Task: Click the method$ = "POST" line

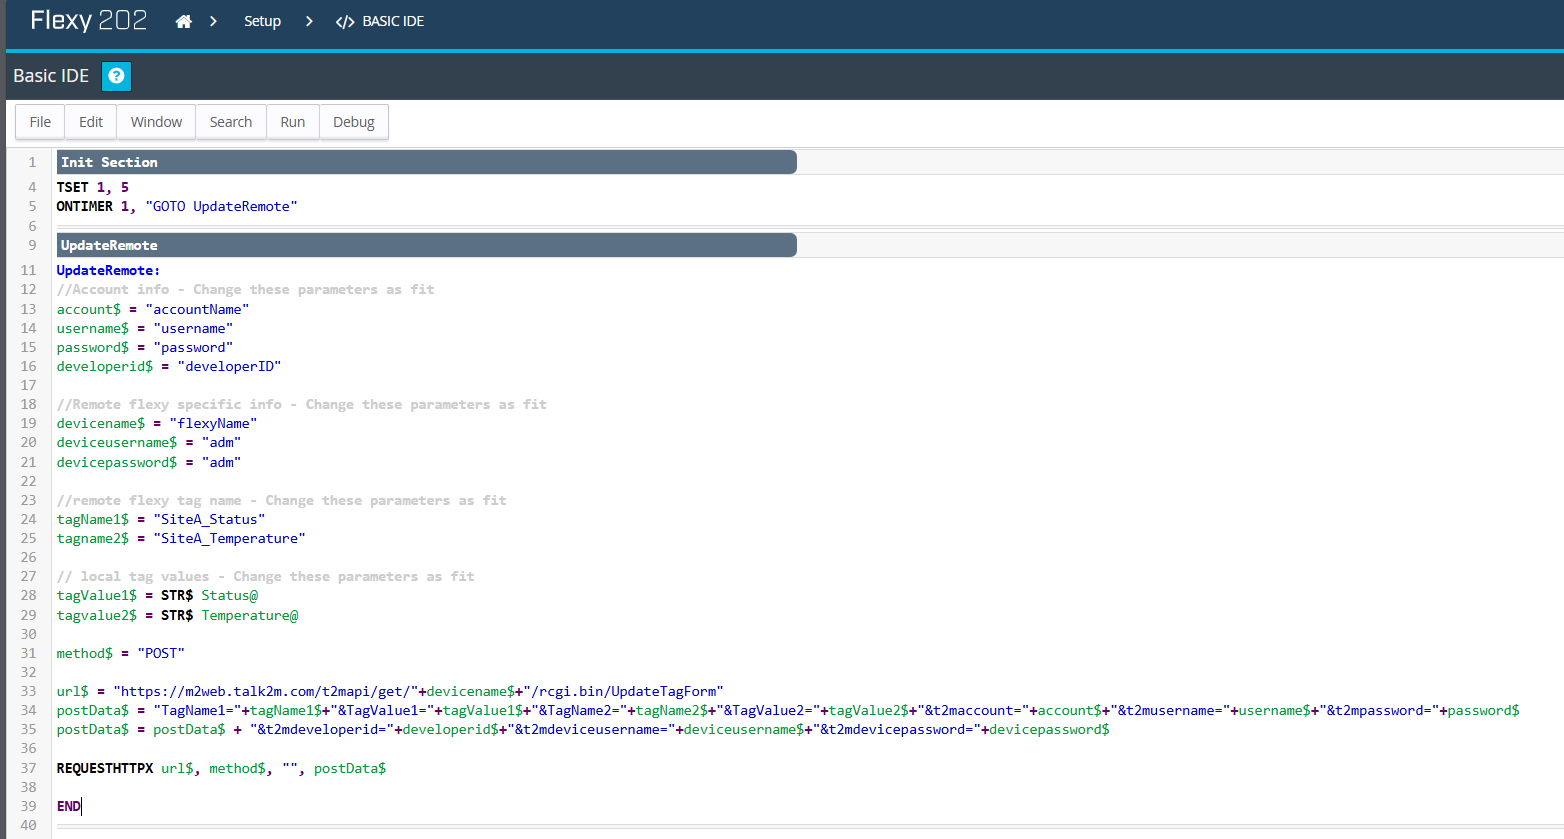Action: (120, 653)
